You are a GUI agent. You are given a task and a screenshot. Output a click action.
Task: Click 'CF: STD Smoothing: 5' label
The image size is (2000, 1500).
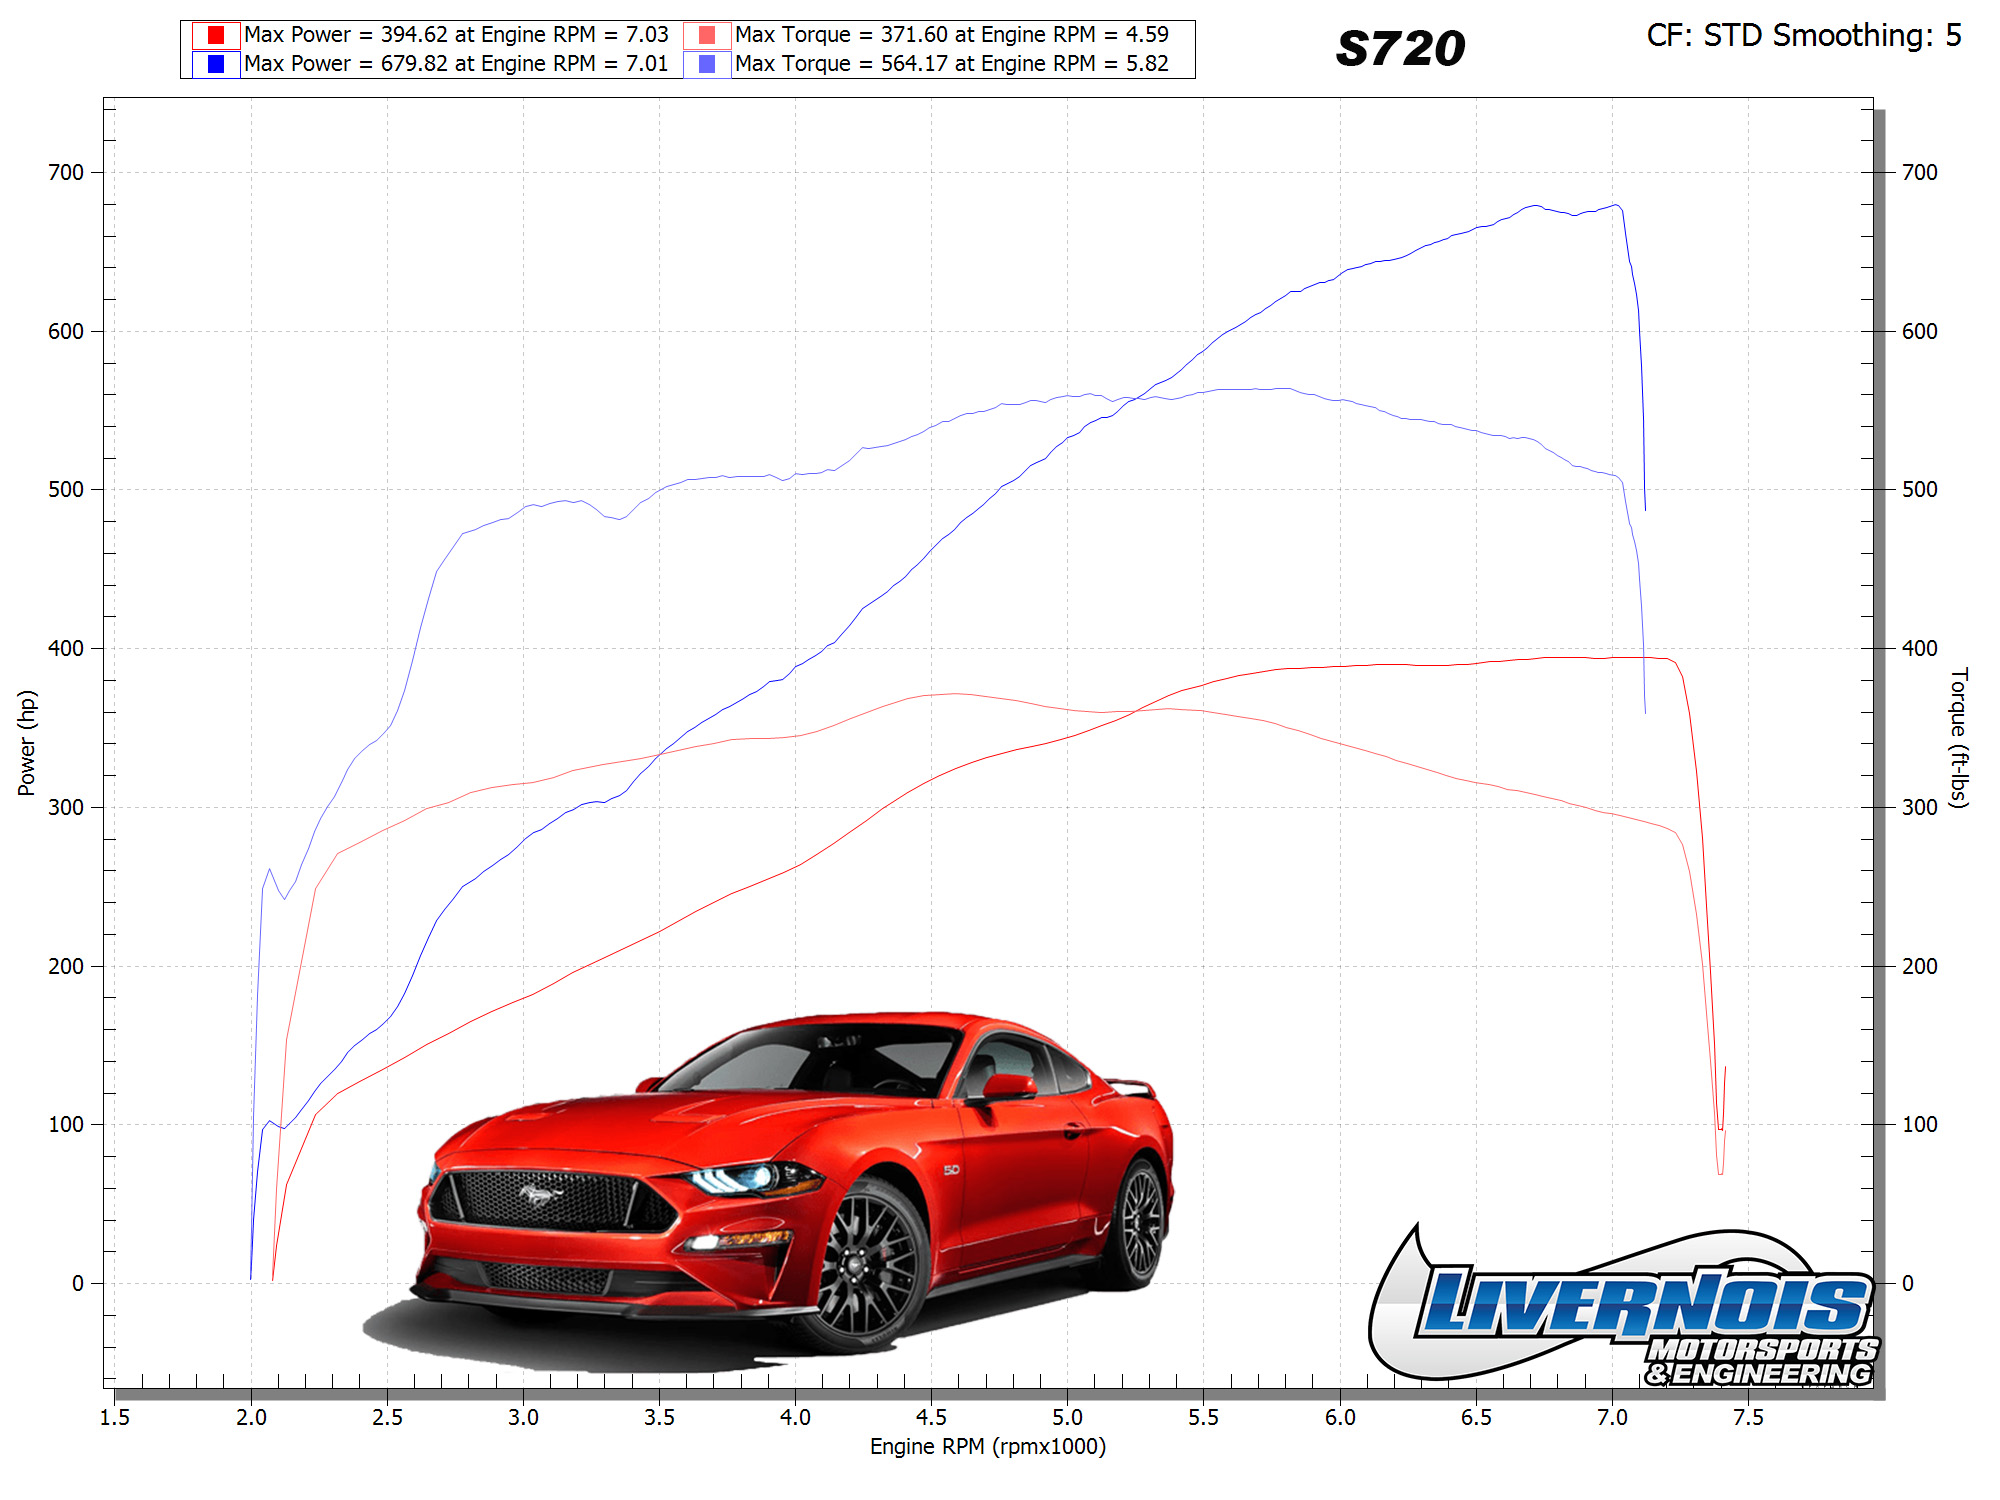click(x=1804, y=36)
